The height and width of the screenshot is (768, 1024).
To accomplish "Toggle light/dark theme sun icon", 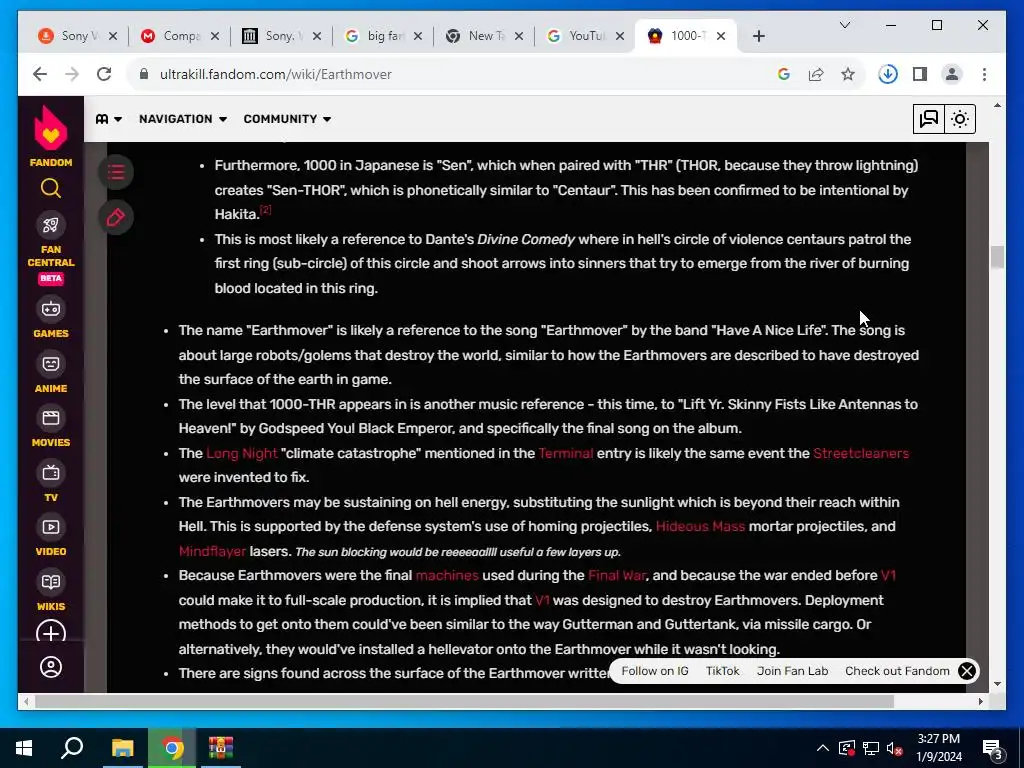I will (x=960, y=119).
